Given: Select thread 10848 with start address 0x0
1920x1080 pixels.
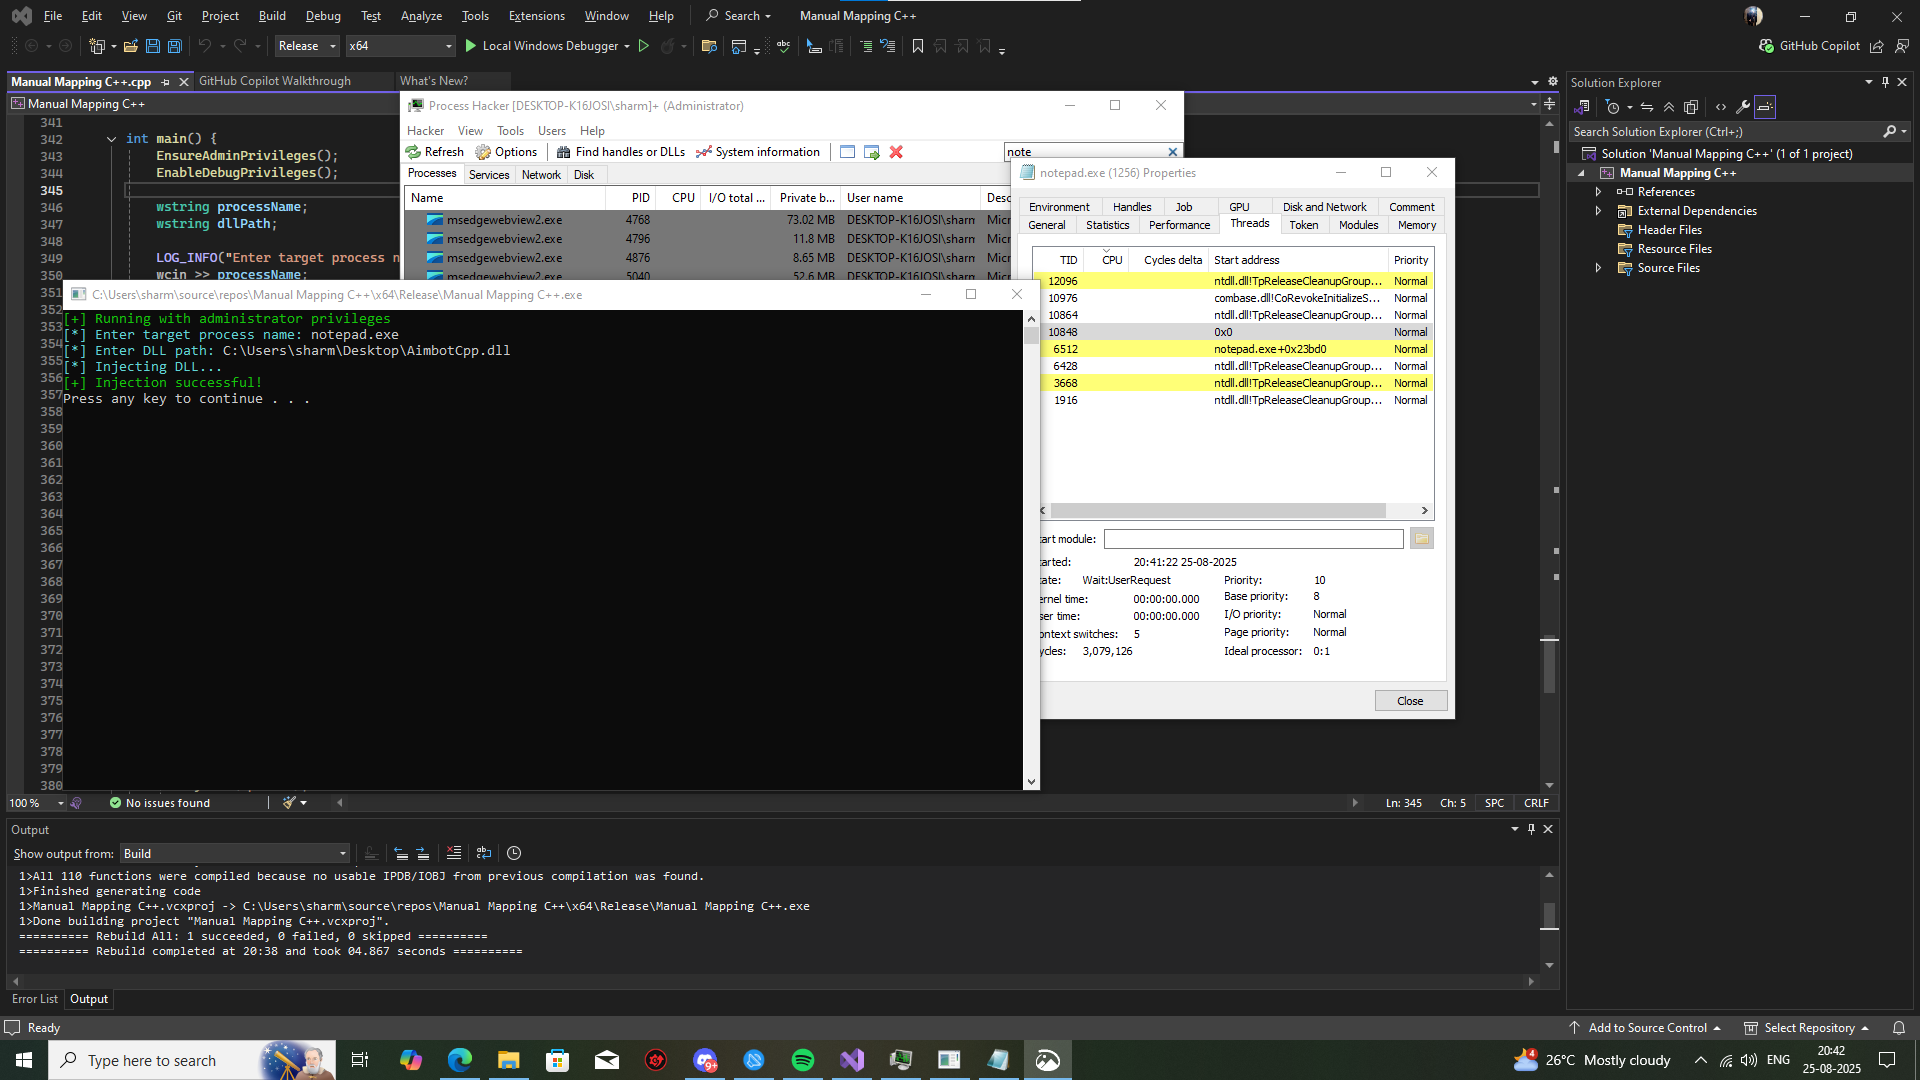Looking at the screenshot, I should [x=1238, y=332].
